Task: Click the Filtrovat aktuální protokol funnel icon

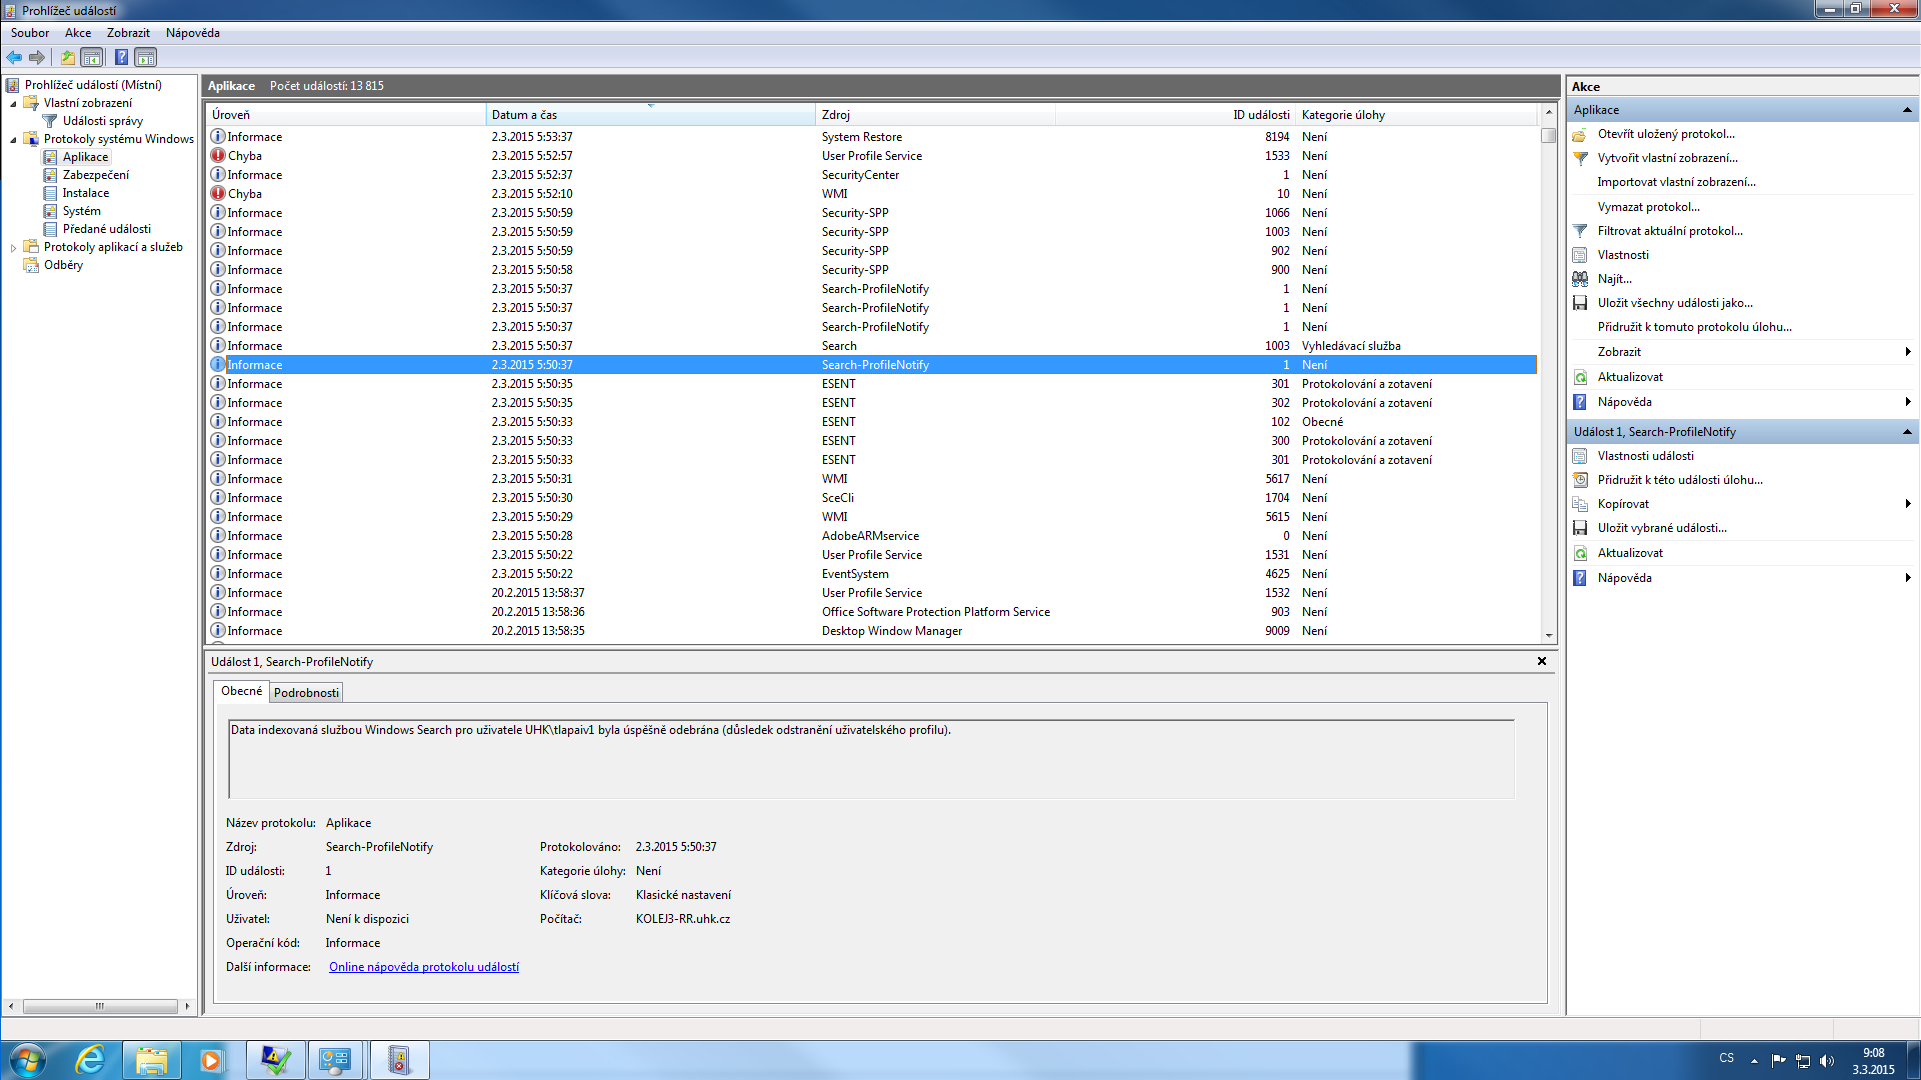Action: pyautogui.click(x=1580, y=231)
